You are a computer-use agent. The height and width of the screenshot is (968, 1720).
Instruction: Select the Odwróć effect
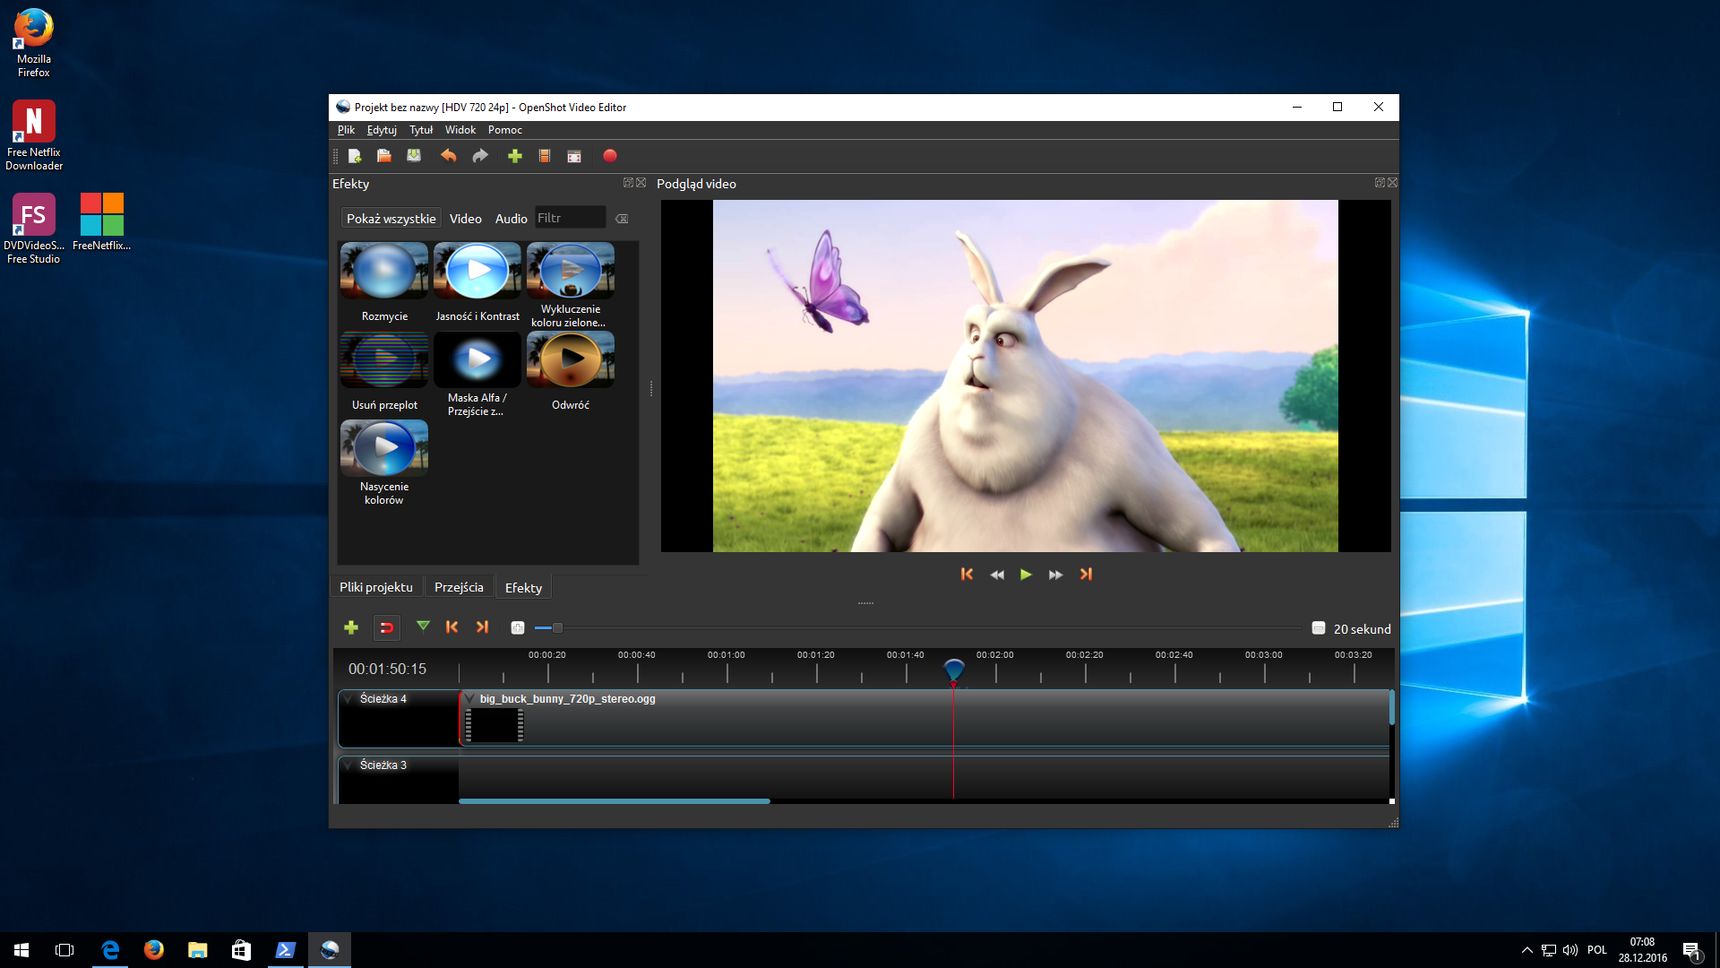point(570,371)
